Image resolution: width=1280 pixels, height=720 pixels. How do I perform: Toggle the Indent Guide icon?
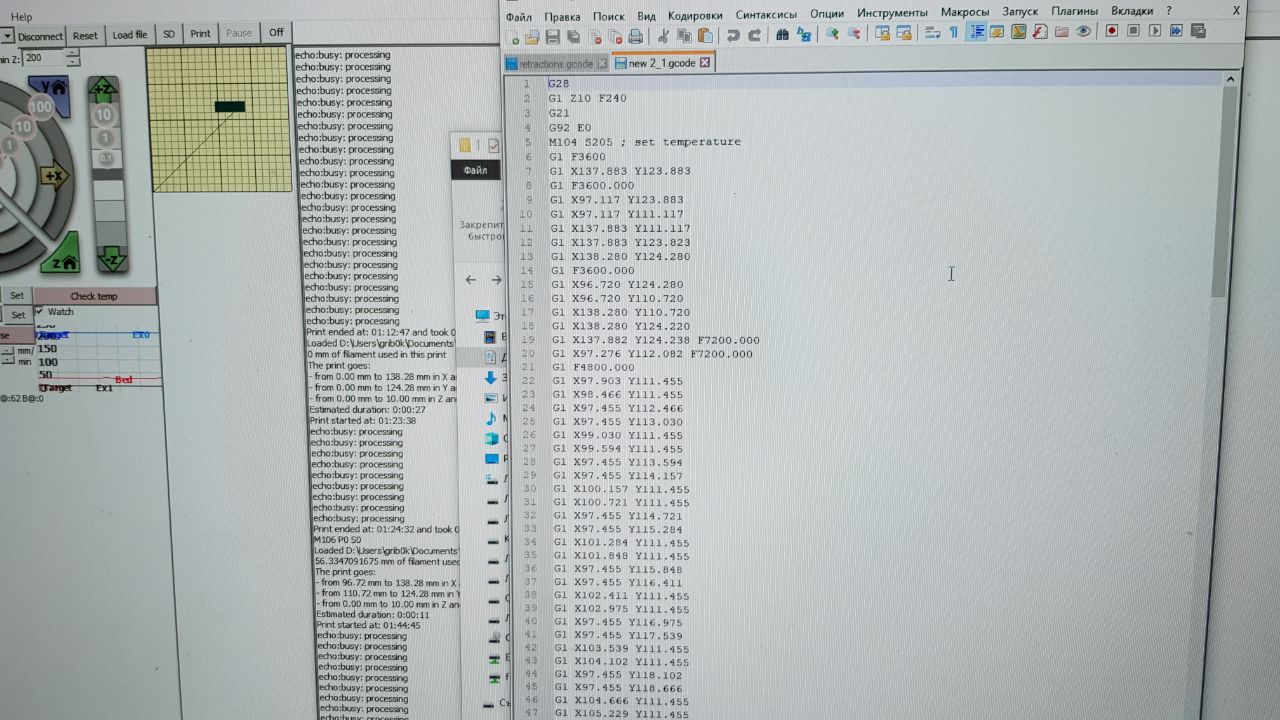[x=976, y=32]
